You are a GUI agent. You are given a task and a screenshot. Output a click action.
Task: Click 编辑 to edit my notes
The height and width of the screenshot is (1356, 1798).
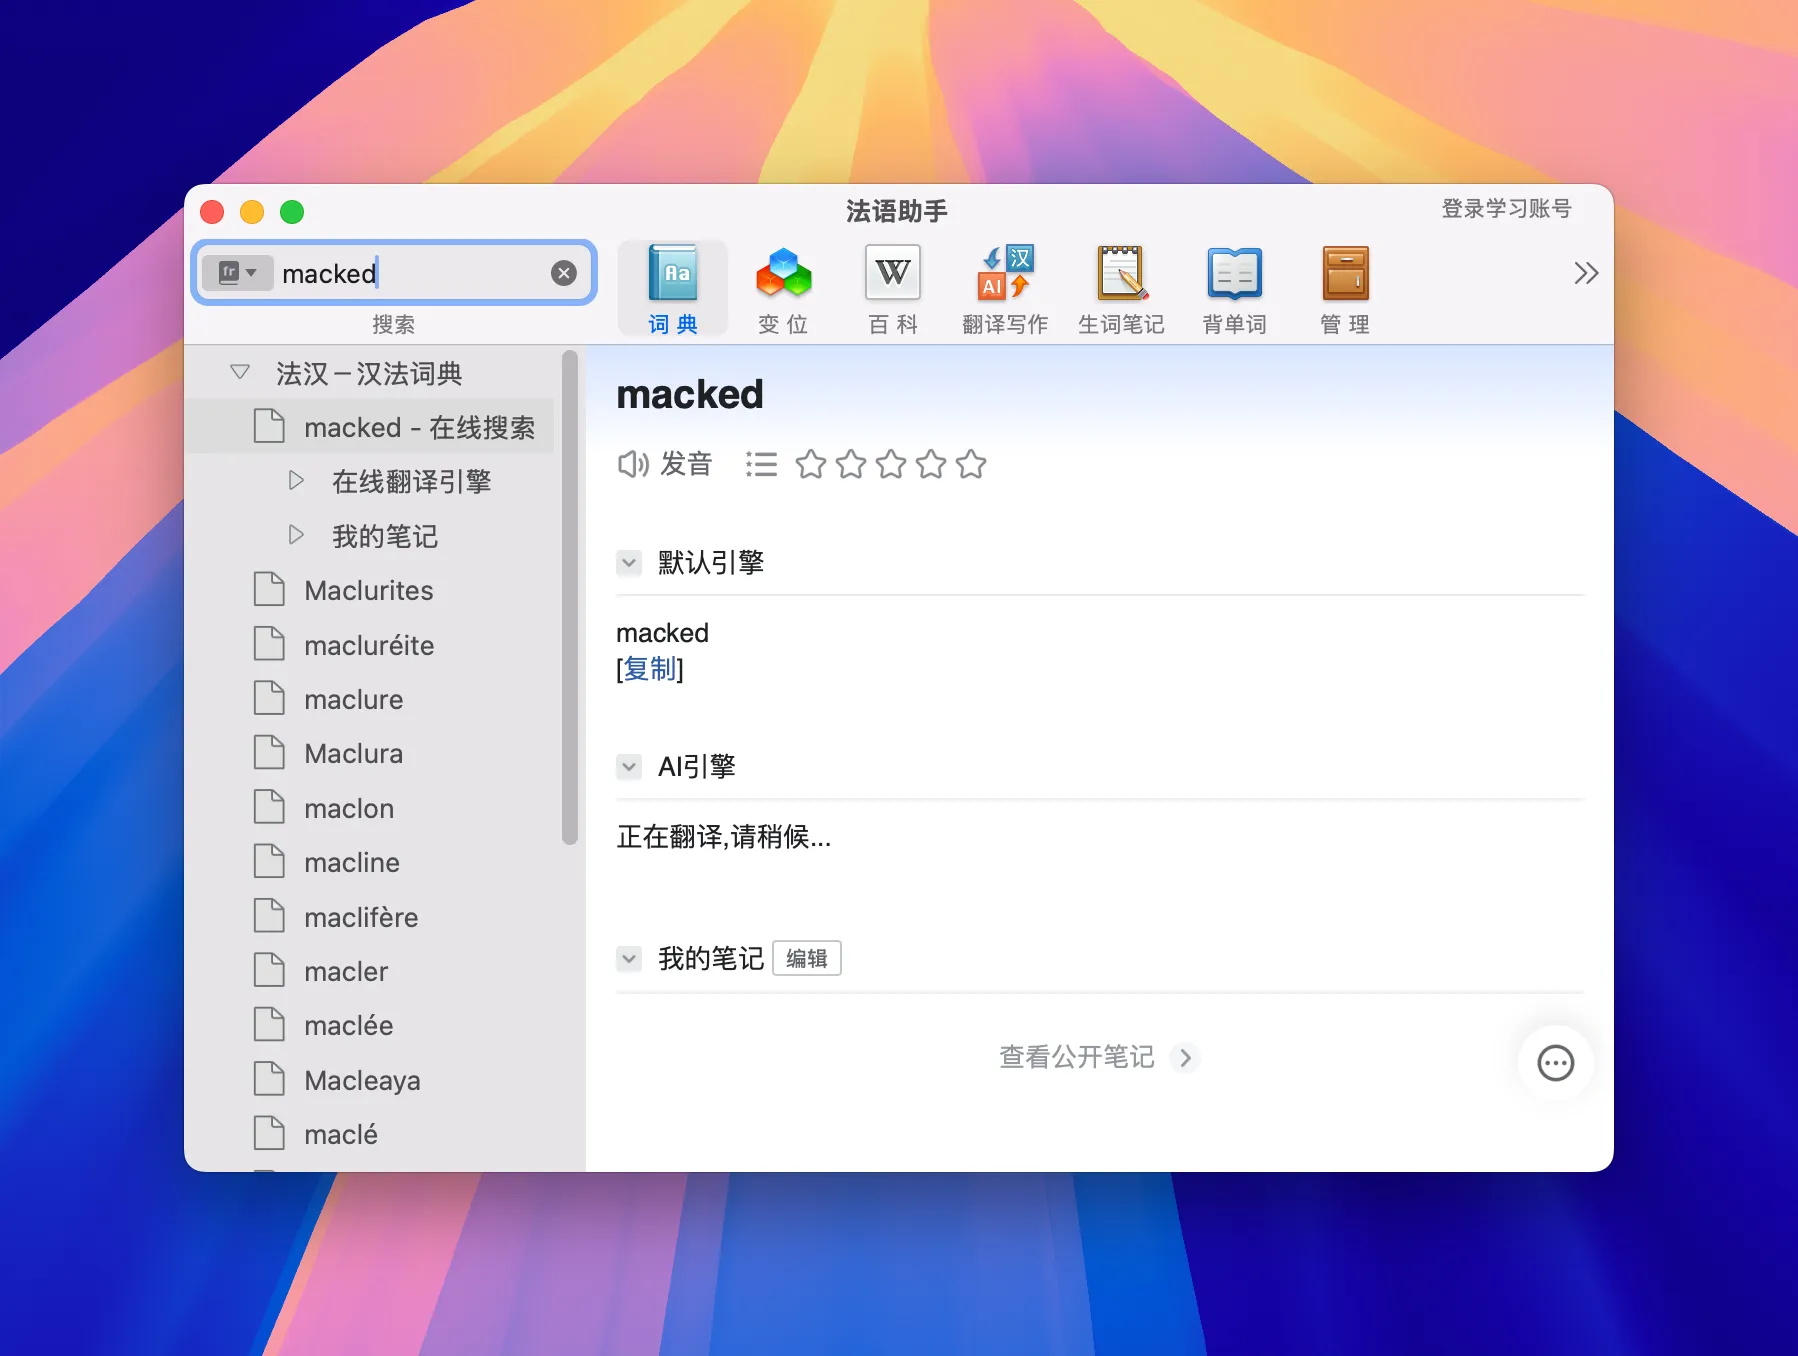[807, 958]
